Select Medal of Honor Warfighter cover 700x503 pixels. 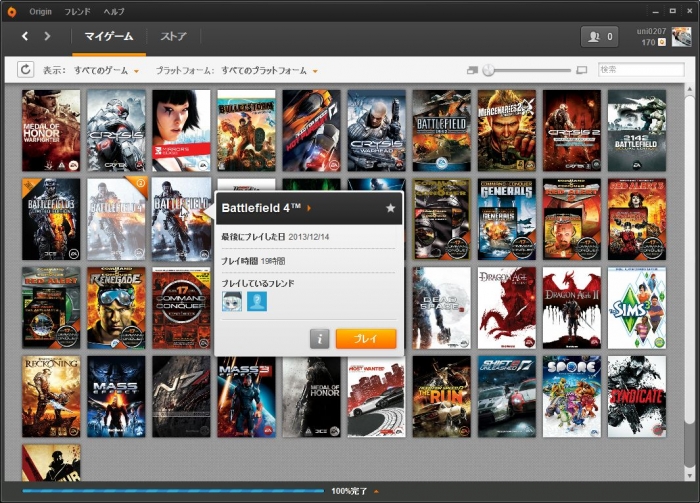[x=51, y=130]
